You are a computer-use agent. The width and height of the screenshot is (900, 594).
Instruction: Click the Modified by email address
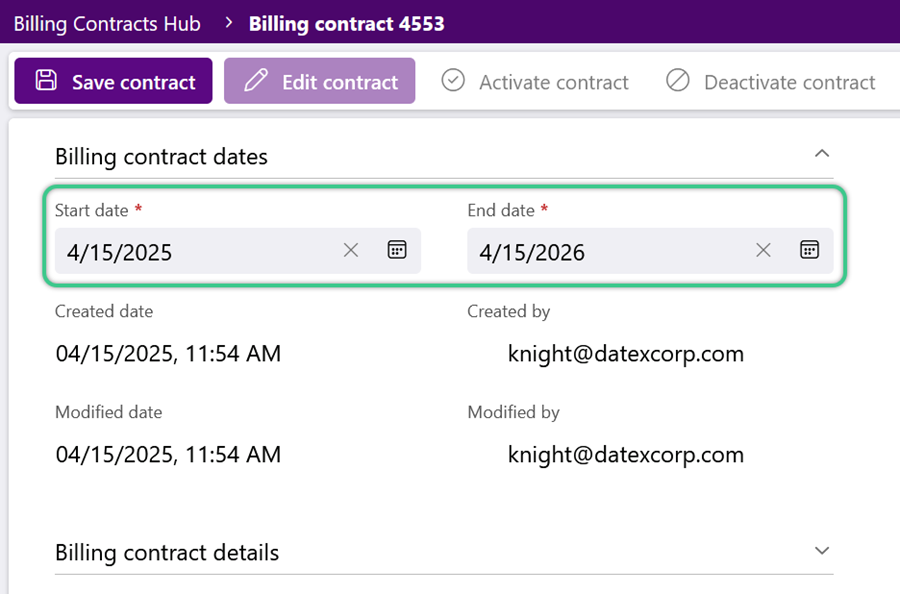626,455
